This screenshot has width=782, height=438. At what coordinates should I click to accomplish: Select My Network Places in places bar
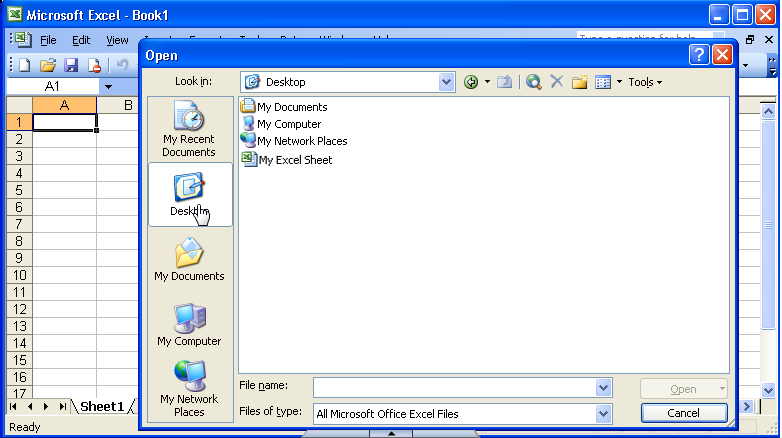pyautogui.click(x=189, y=389)
